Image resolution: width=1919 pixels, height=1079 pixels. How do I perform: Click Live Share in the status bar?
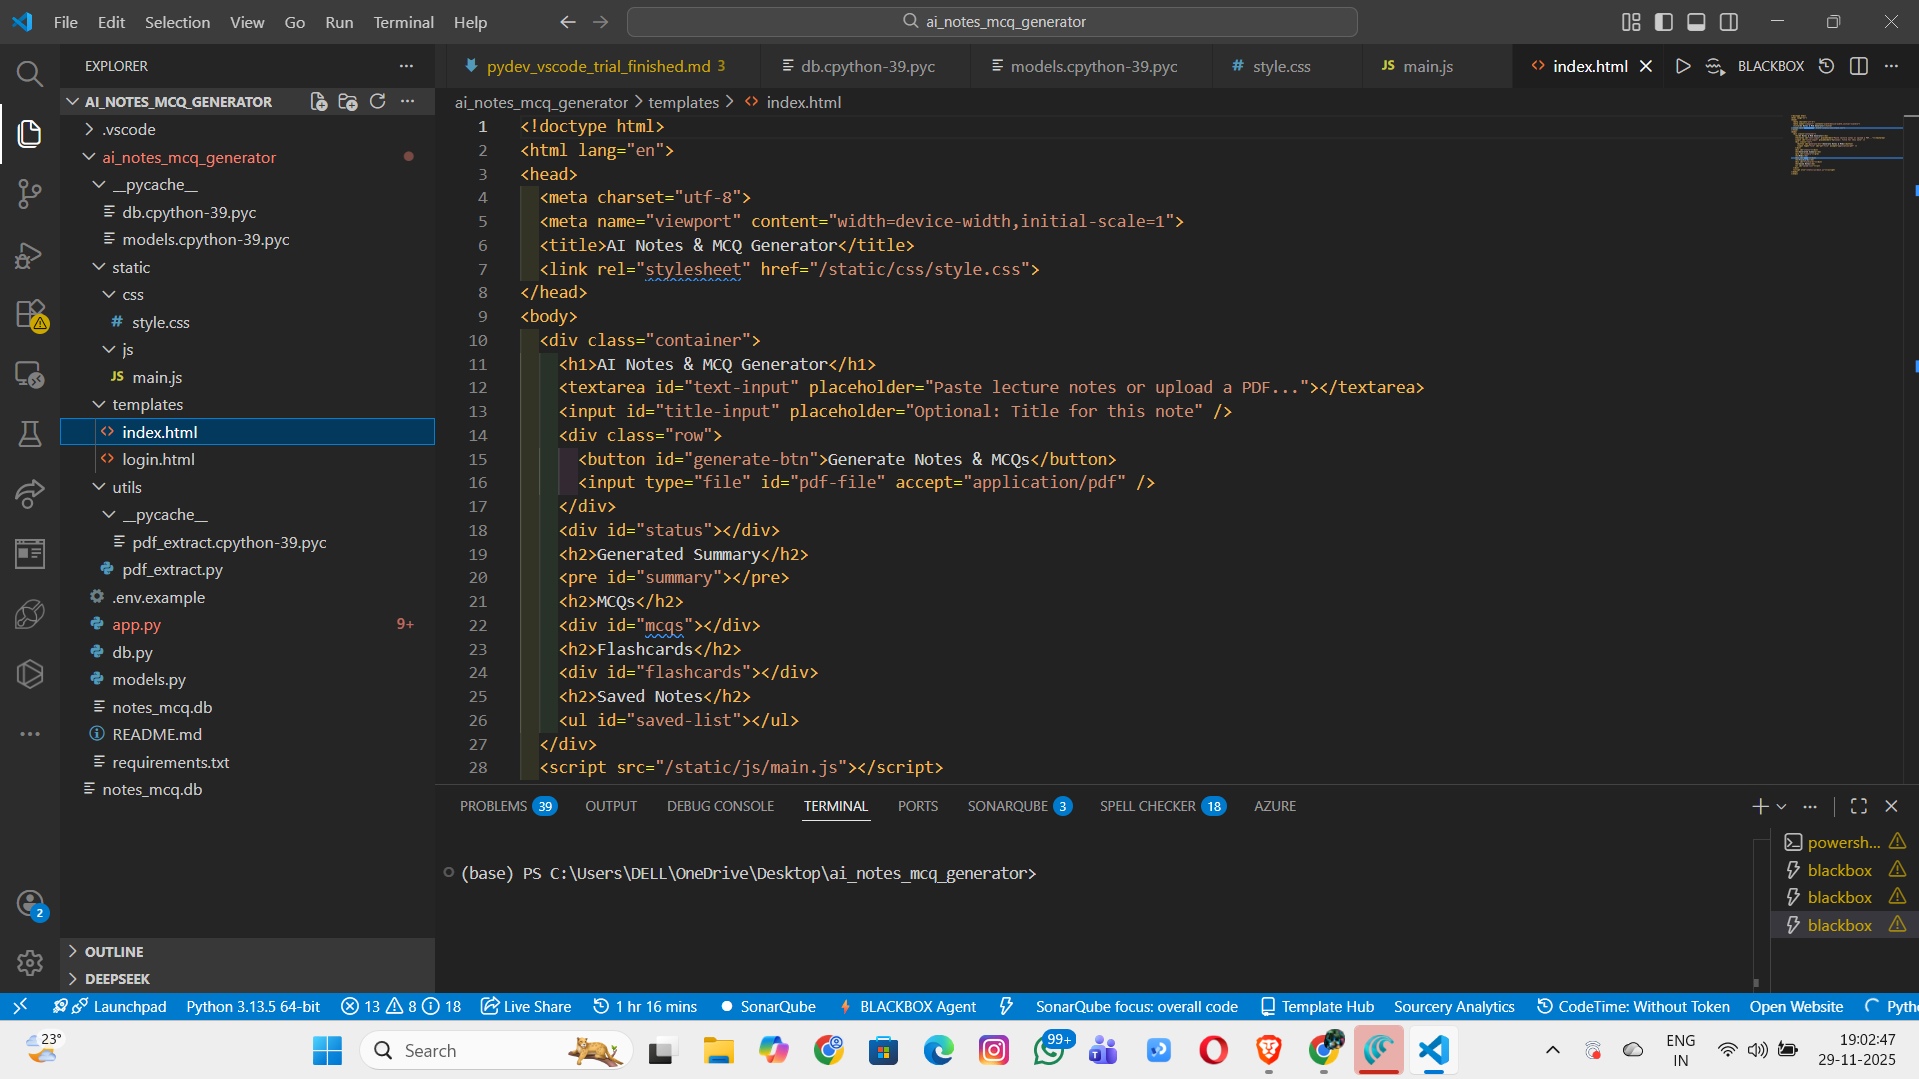526,1007
